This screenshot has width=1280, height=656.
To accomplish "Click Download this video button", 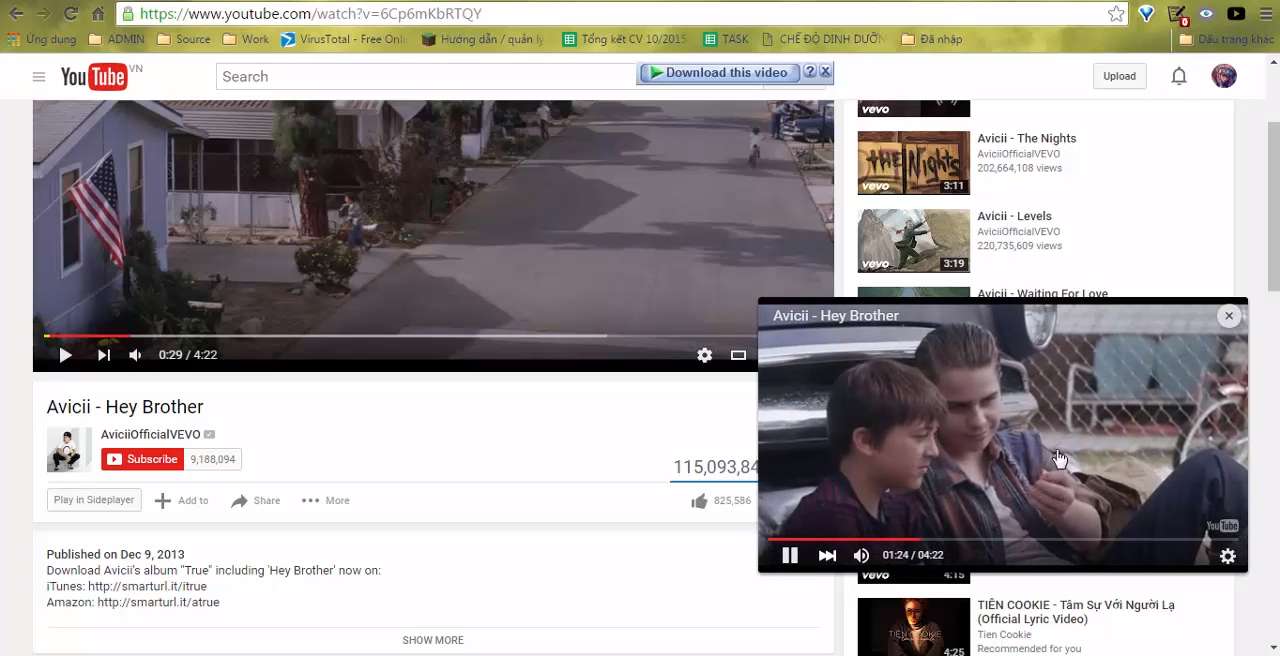I will point(719,72).
